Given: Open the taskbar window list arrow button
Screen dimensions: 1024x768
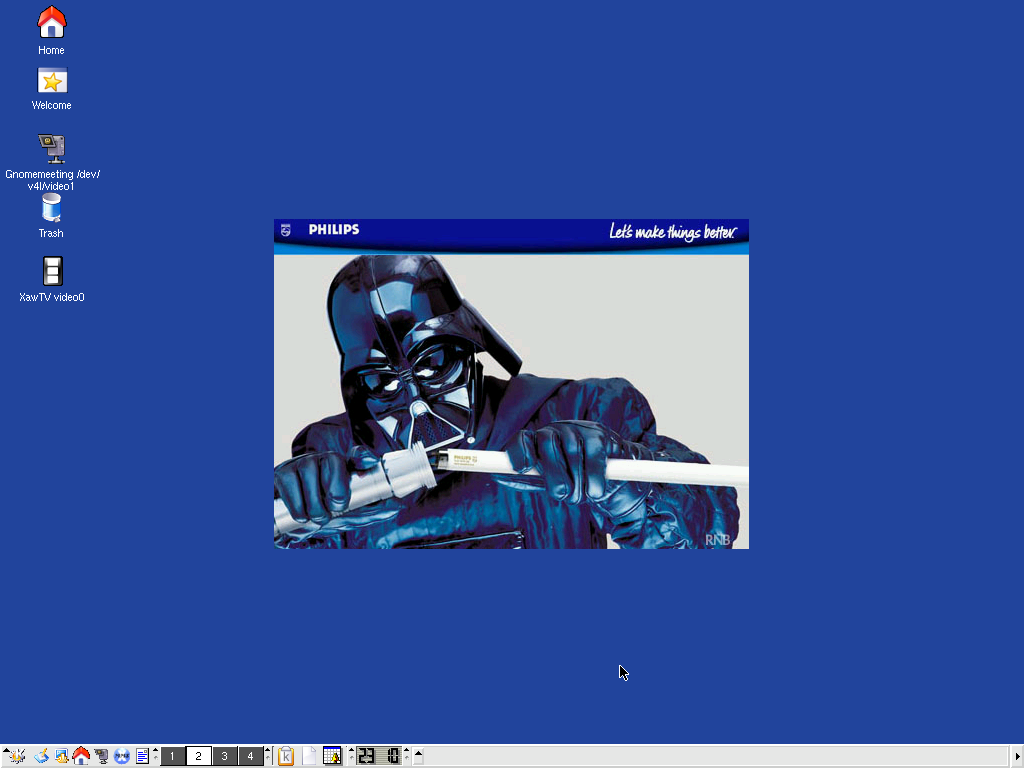Looking at the screenshot, I should (x=419, y=756).
